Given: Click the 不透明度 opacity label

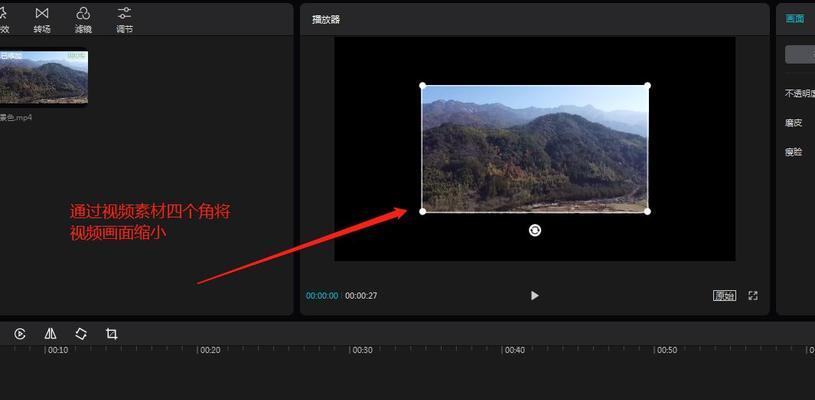Looking at the screenshot, I should (800, 94).
